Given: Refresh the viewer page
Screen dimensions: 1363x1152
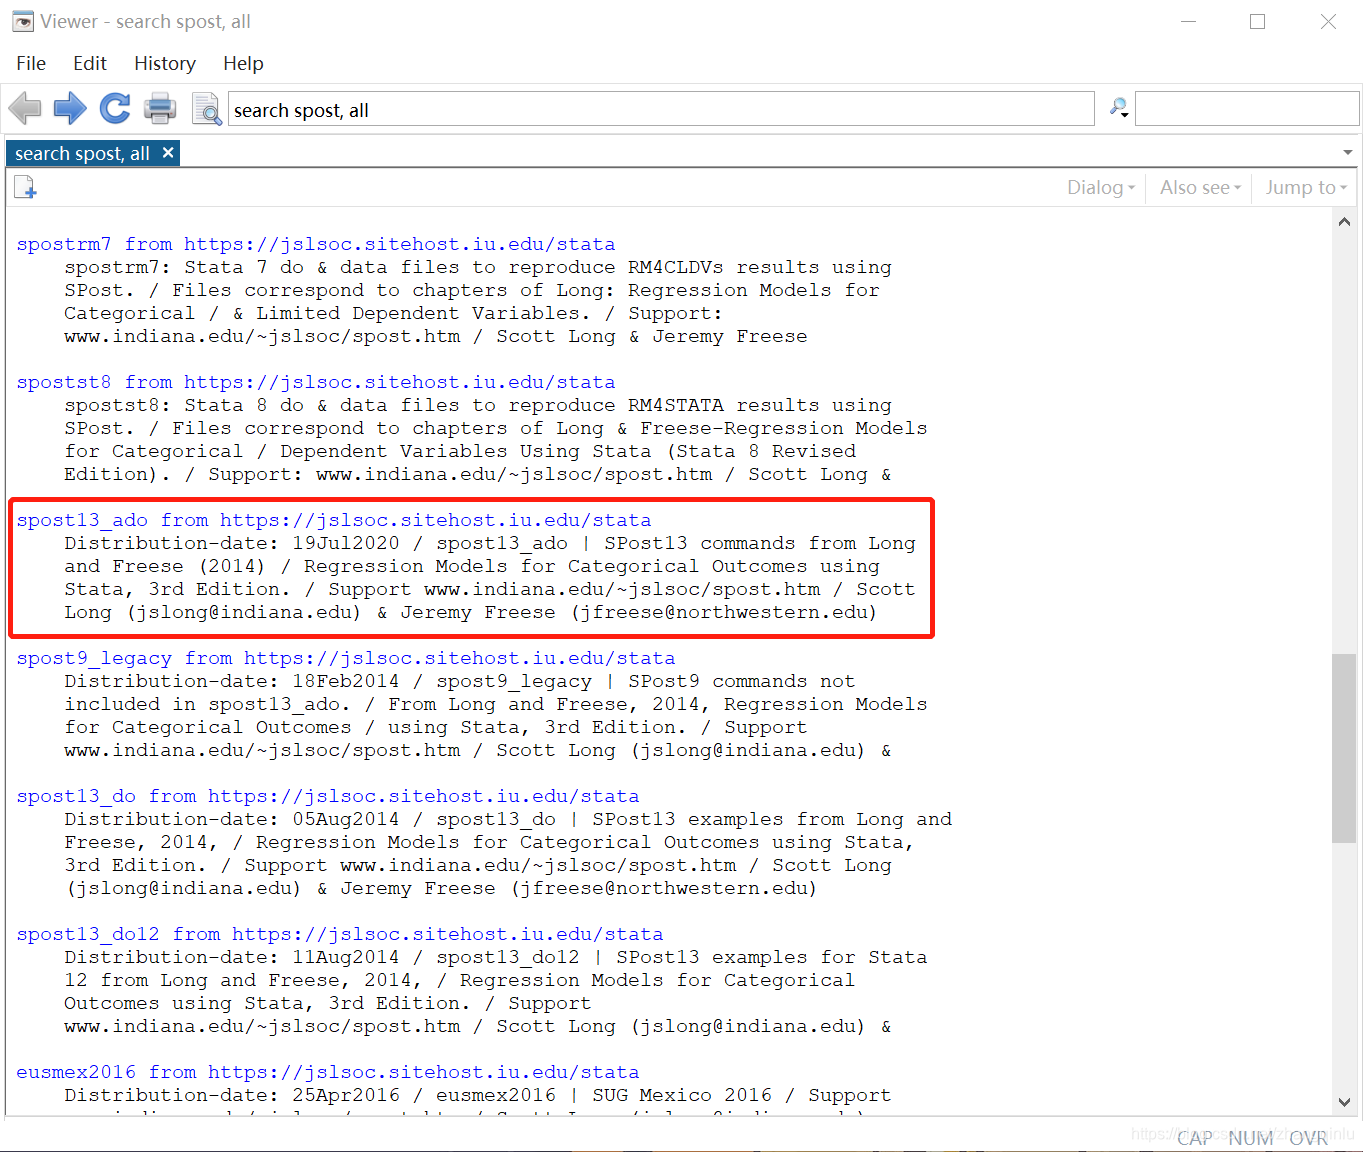Looking at the screenshot, I should 115,108.
